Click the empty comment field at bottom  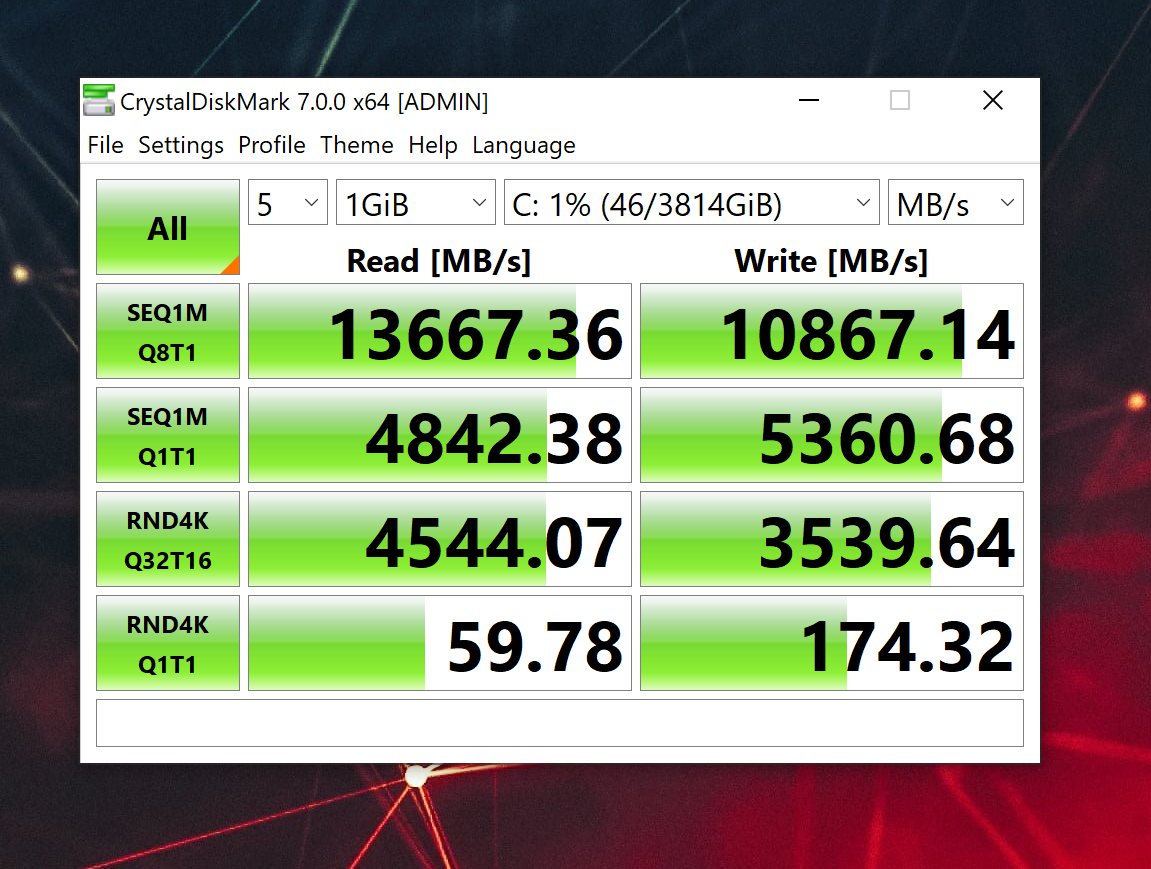click(559, 723)
